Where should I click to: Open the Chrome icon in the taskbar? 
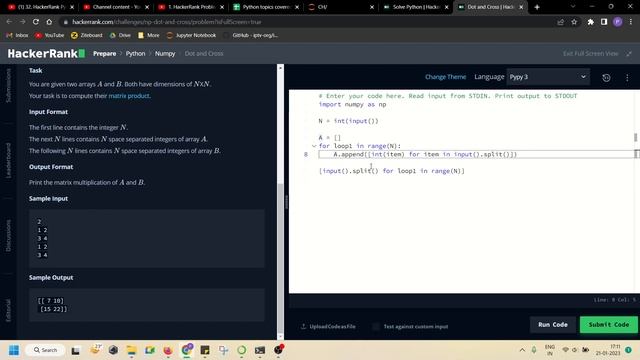point(187,350)
